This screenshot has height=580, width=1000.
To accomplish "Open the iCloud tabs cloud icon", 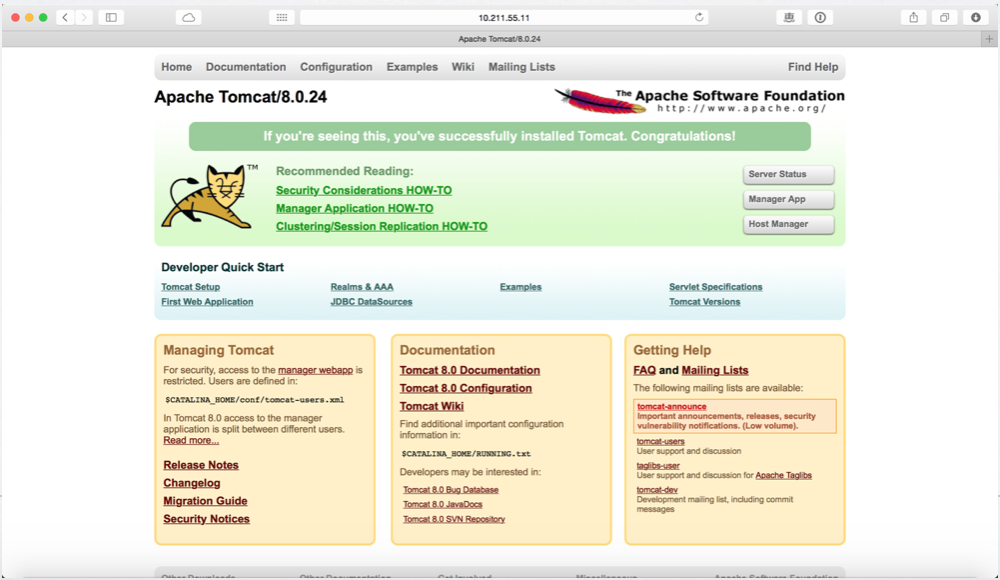I will pyautogui.click(x=188, y=17).
